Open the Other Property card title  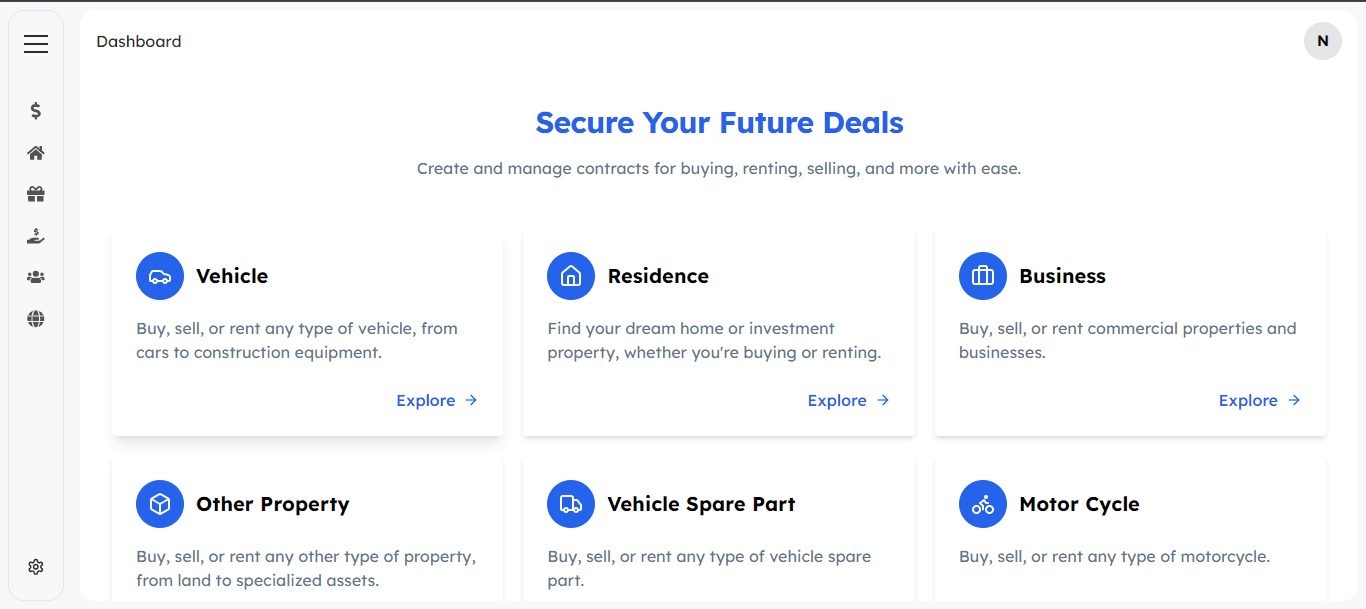click(273, 504)
